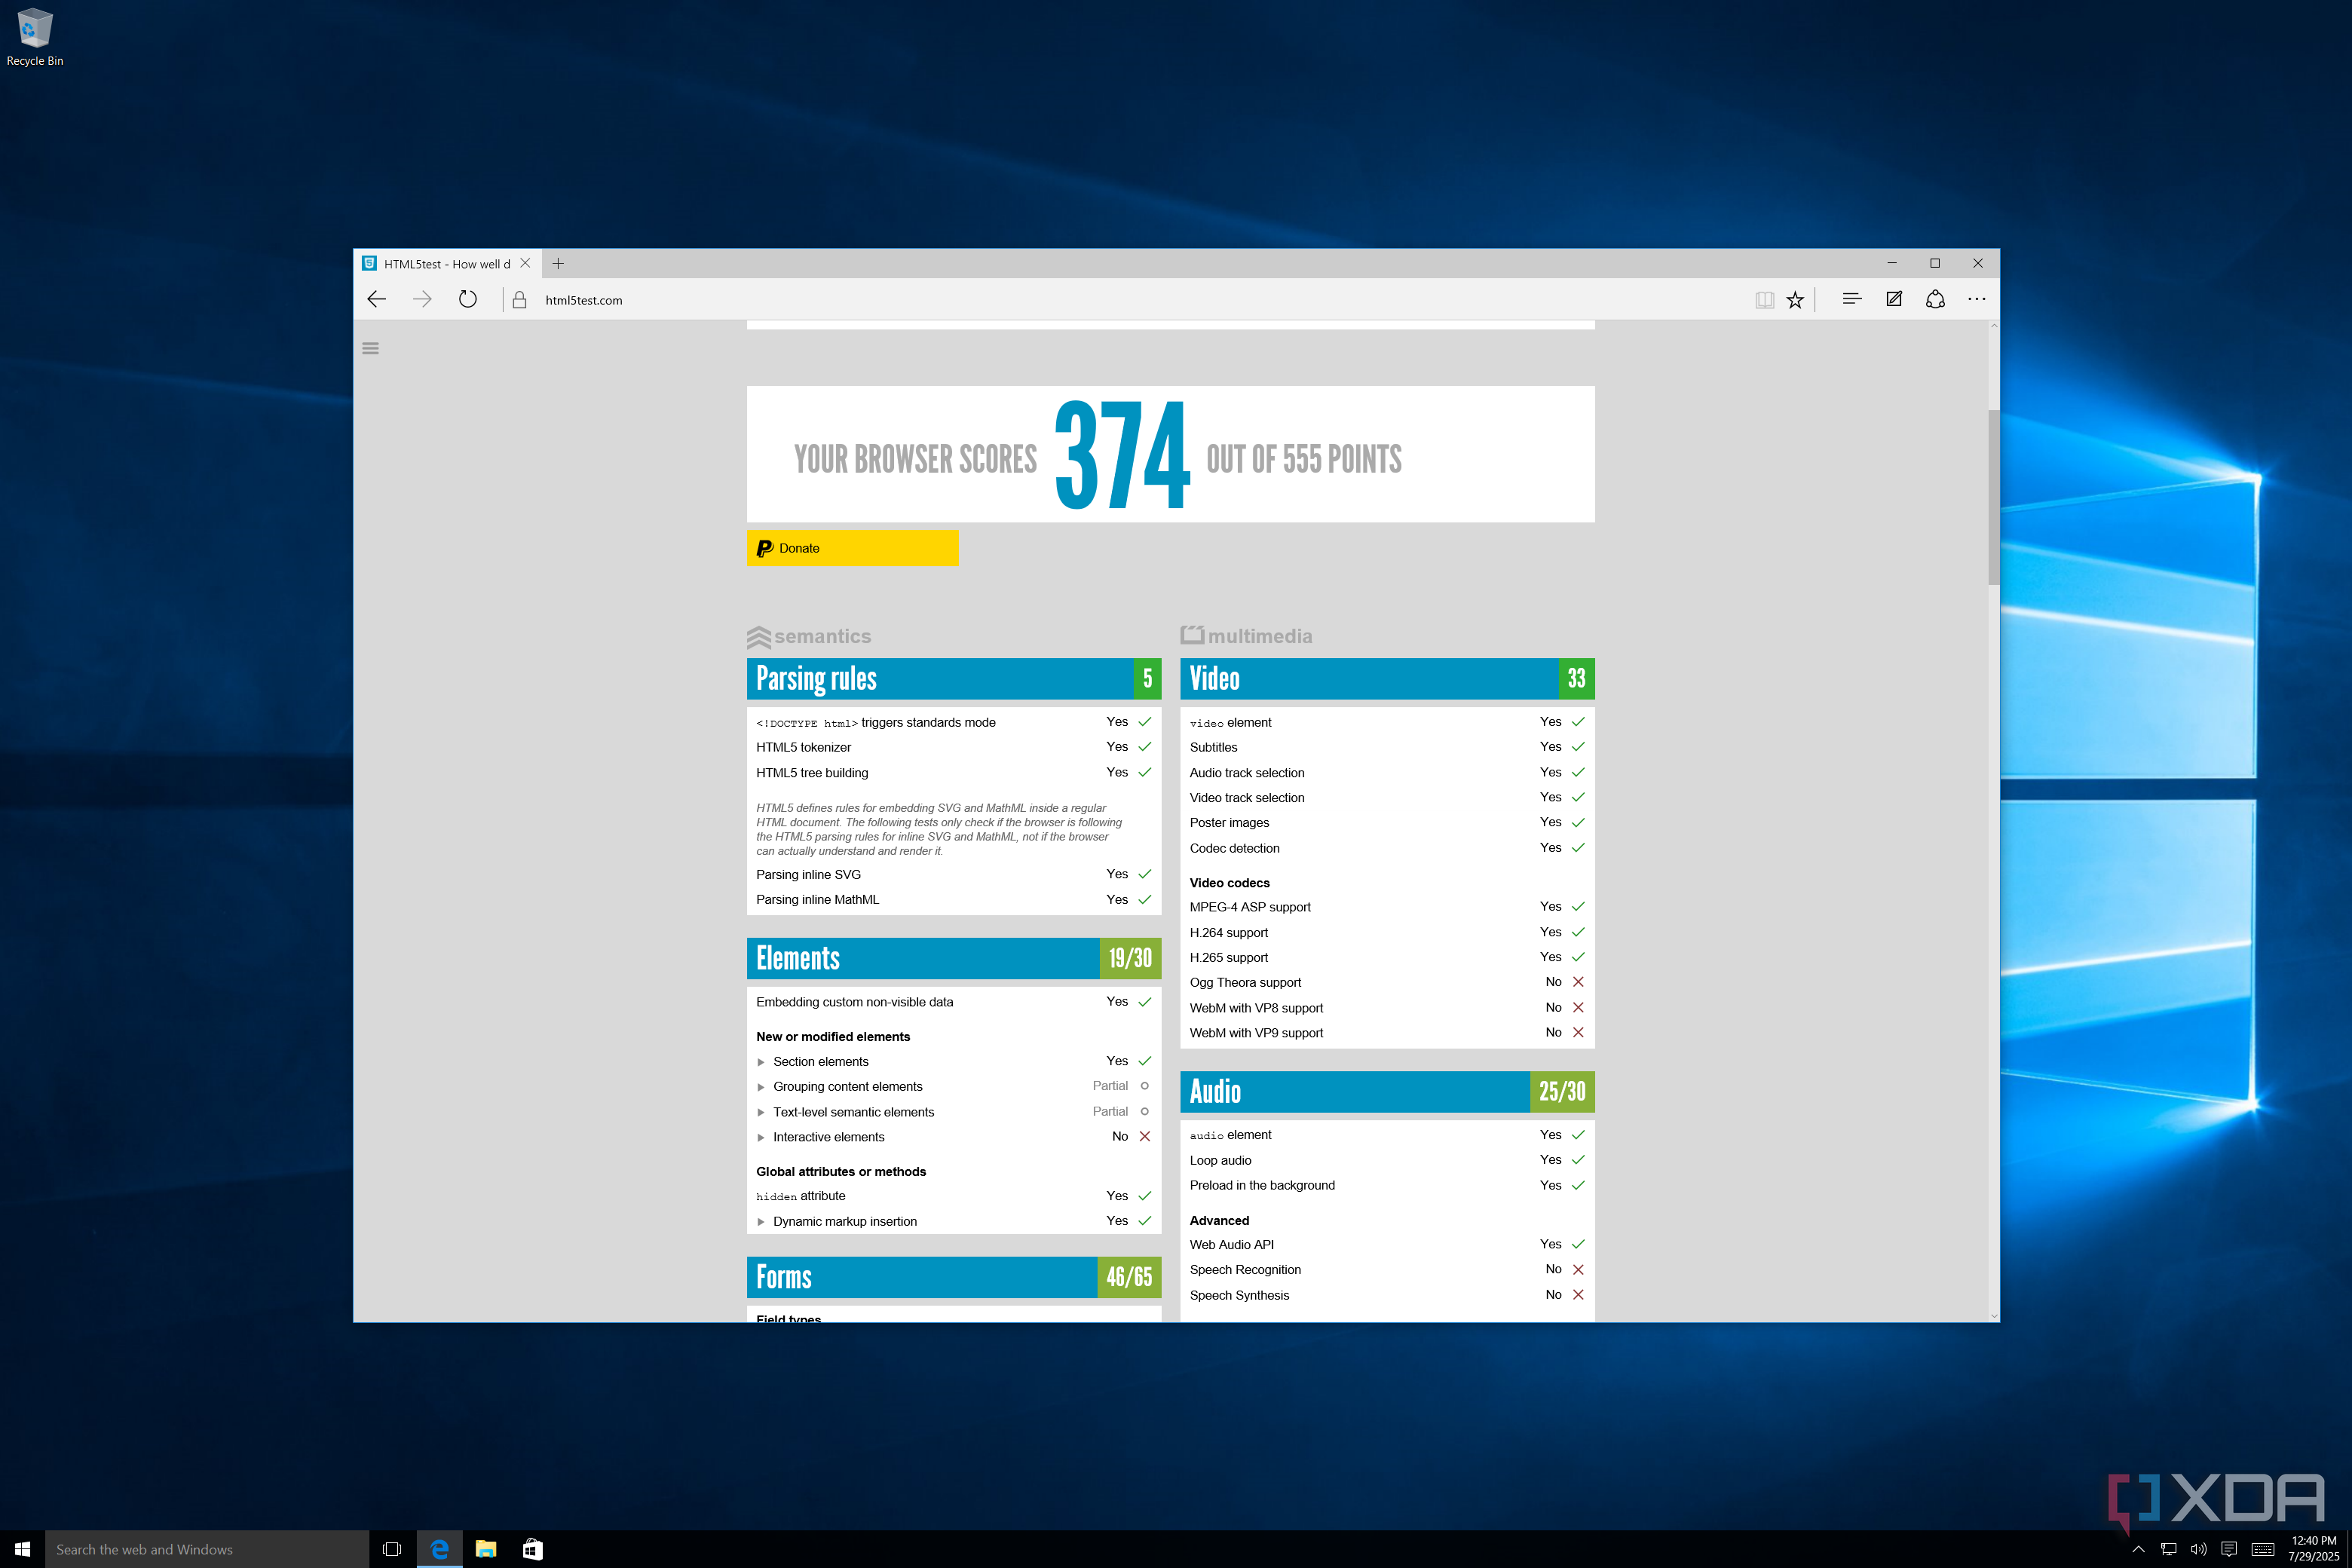Open Action Center notification icon
The width and height of the screenshot is (2352, 1568).
[x=2229, y=1549]
